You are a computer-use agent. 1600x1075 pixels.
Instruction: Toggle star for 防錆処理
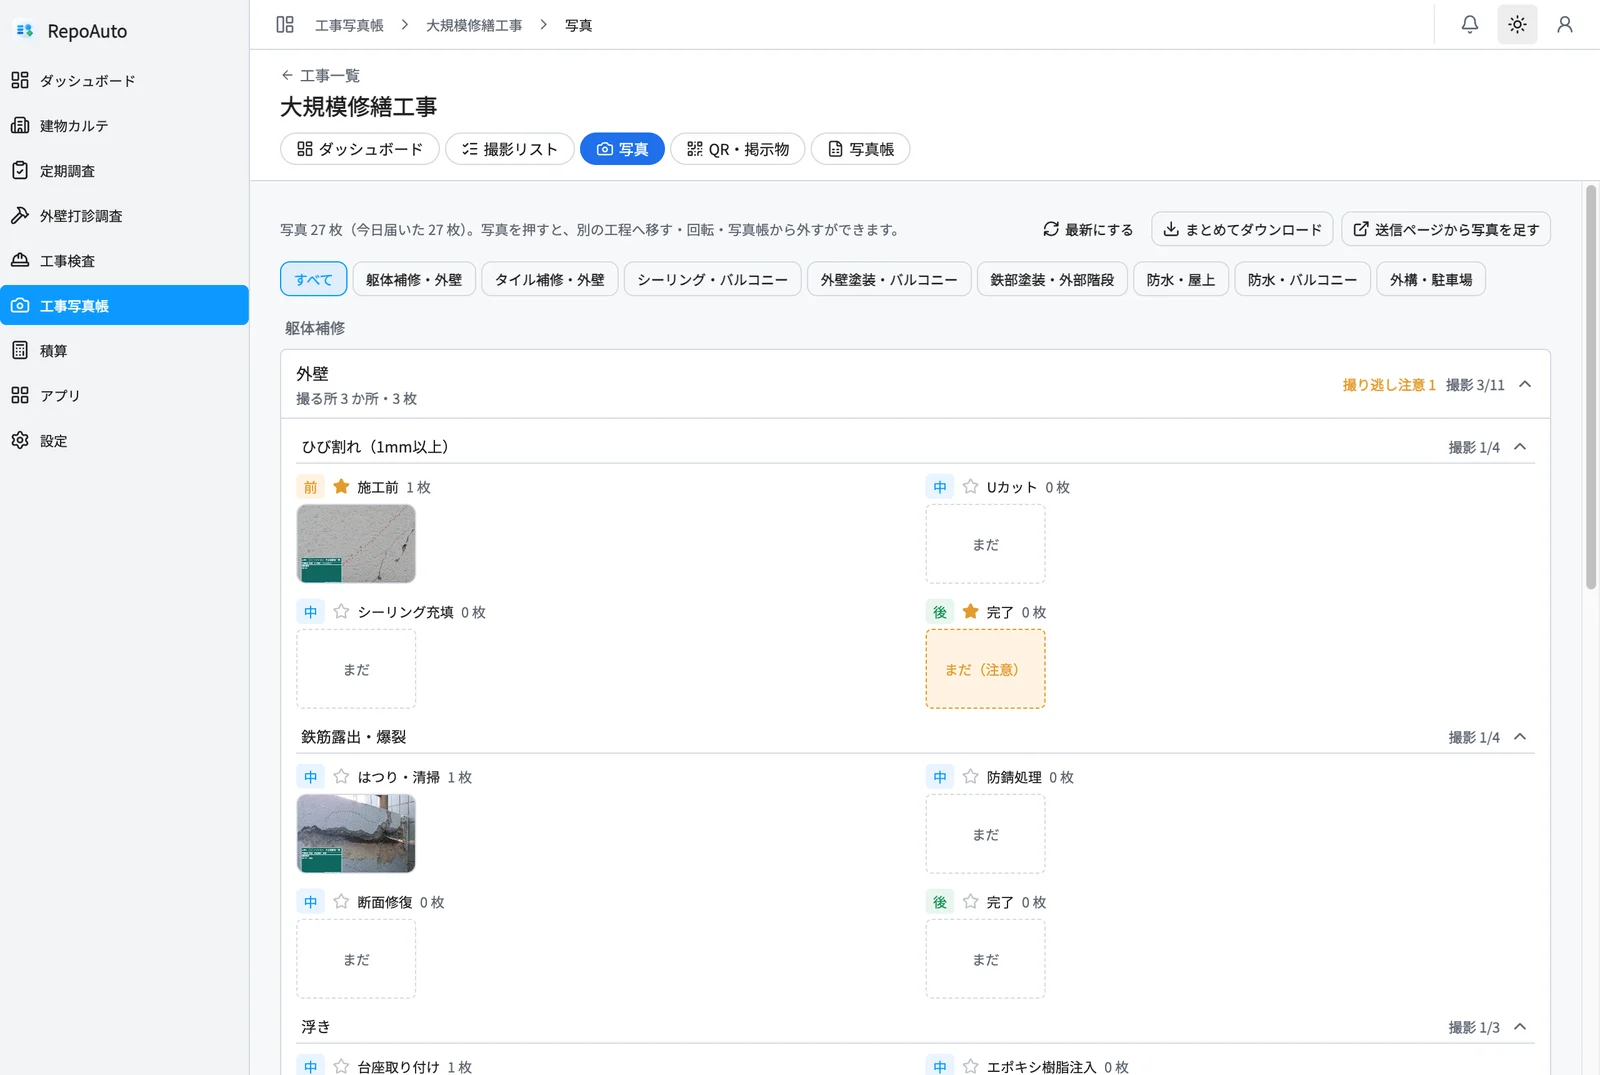pyautogui.click(x=970, y=777)
